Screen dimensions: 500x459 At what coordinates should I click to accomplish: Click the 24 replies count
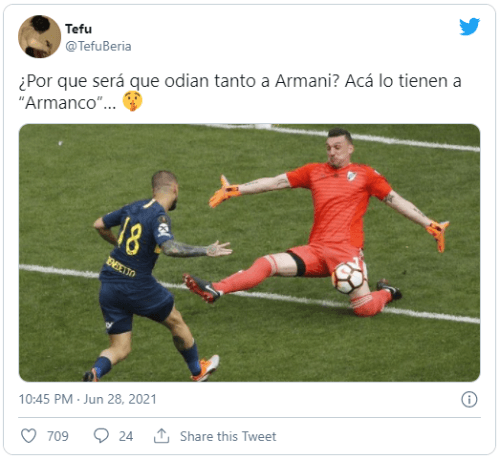126,436
